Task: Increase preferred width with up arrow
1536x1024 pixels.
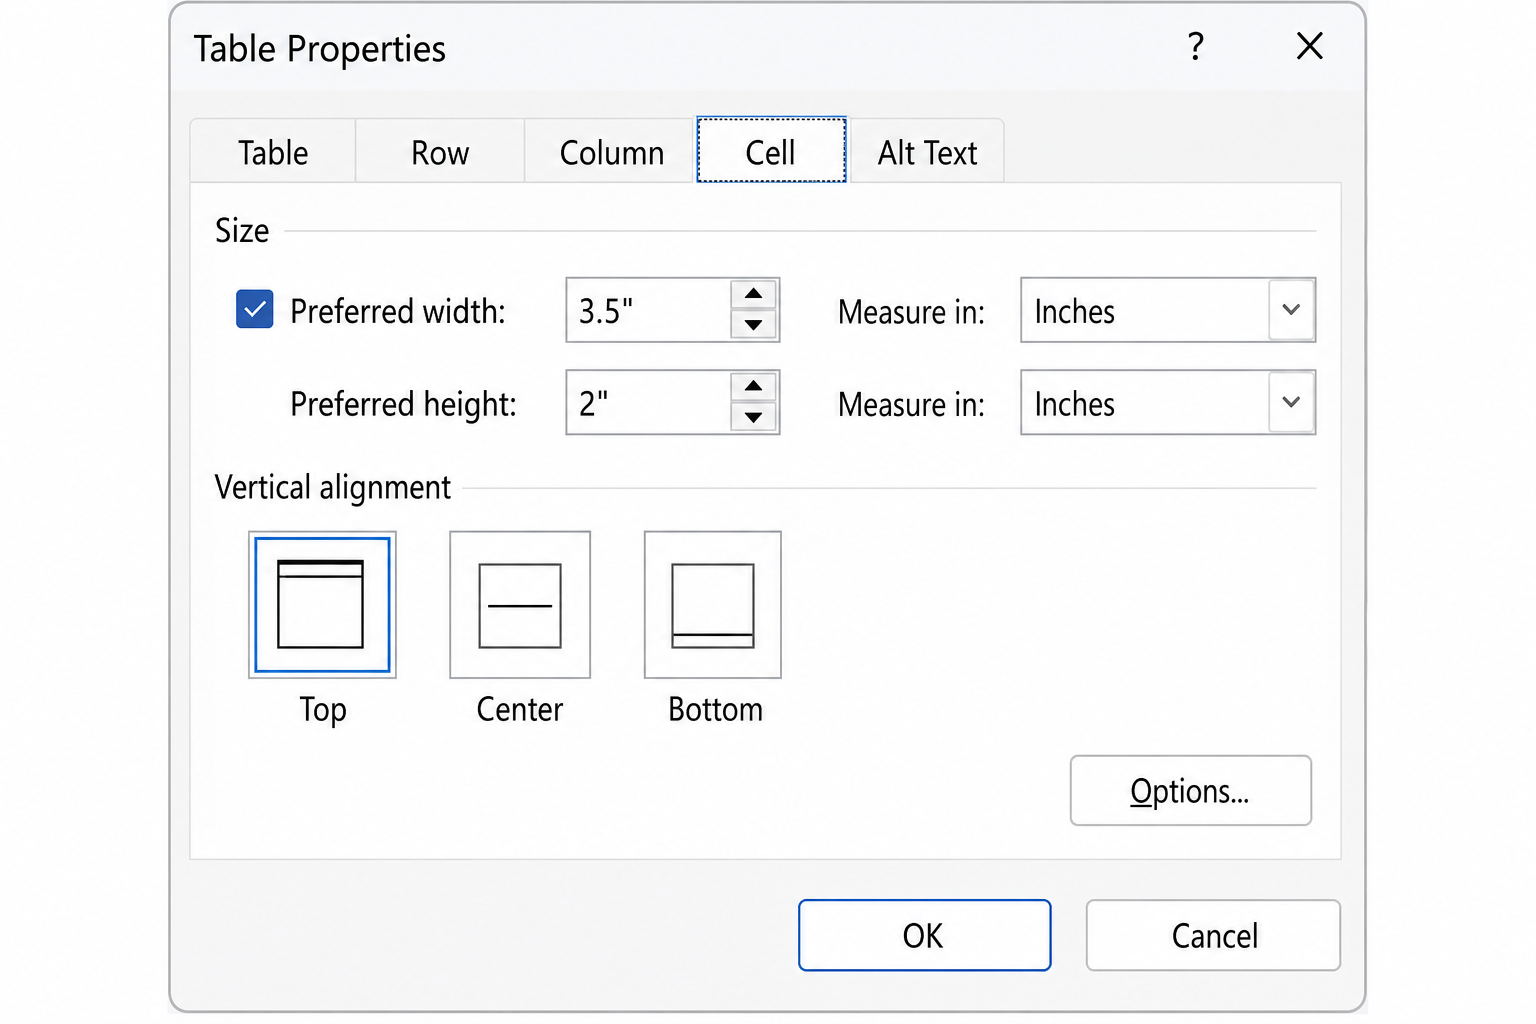Action: tap(754, 294)
